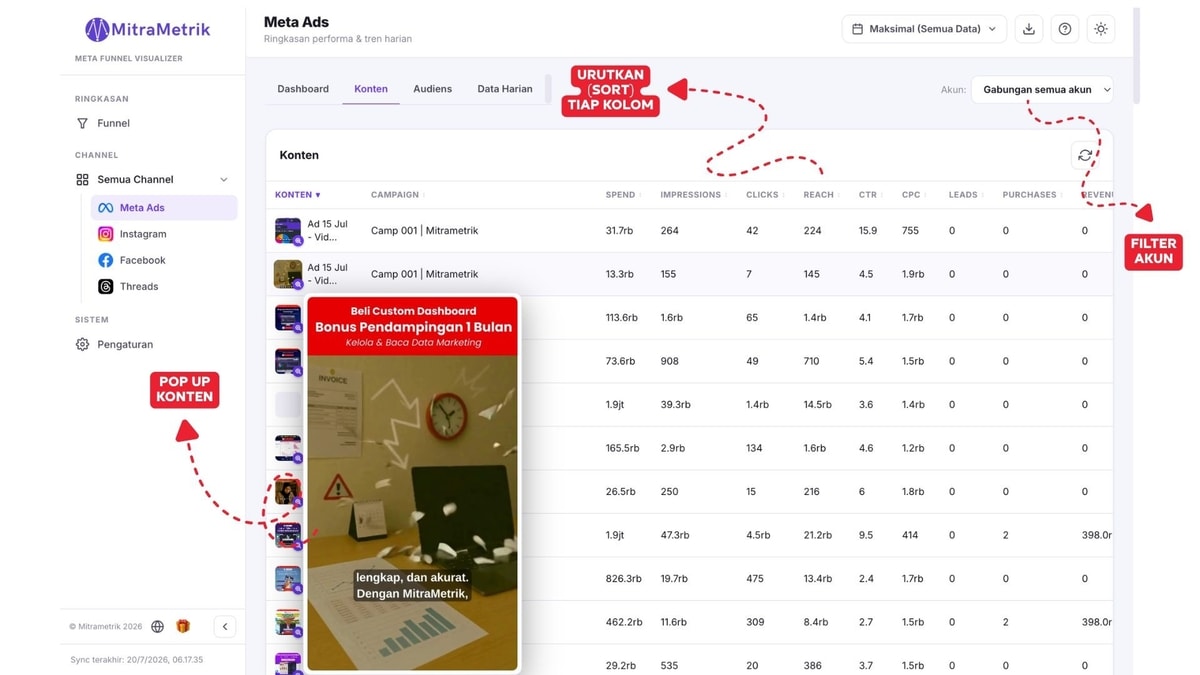
Task: Open the Gabungan semua akun dropdown
Action: point(1042,89)
